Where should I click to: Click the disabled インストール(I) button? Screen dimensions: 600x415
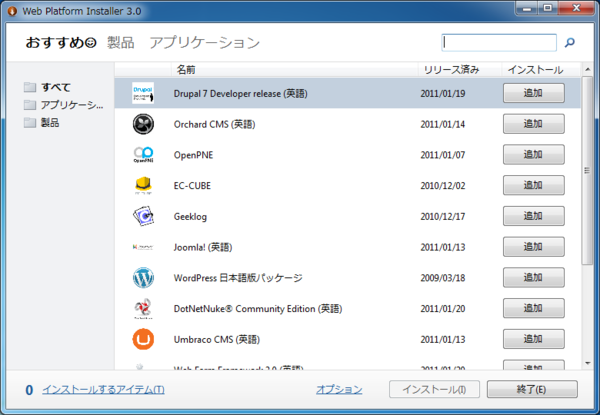[434, 389]
